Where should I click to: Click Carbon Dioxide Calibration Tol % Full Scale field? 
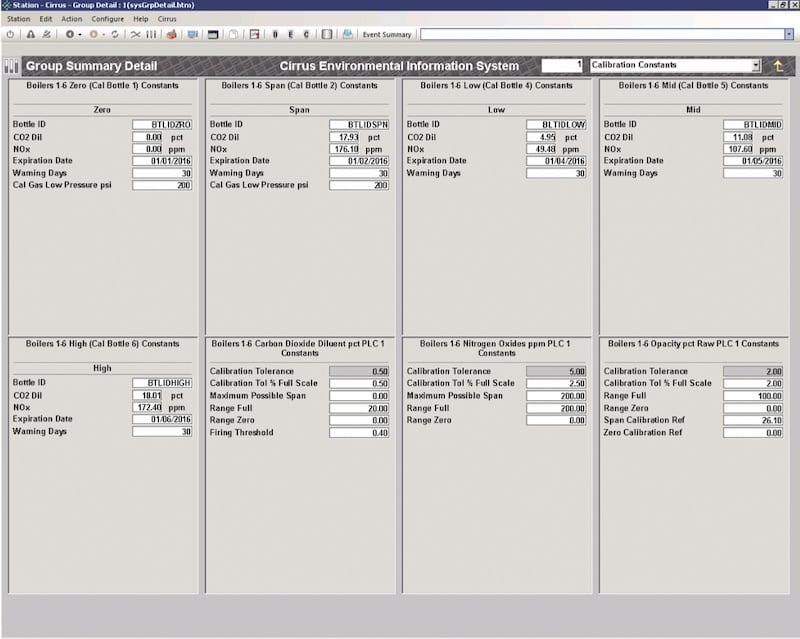point(359,383)
